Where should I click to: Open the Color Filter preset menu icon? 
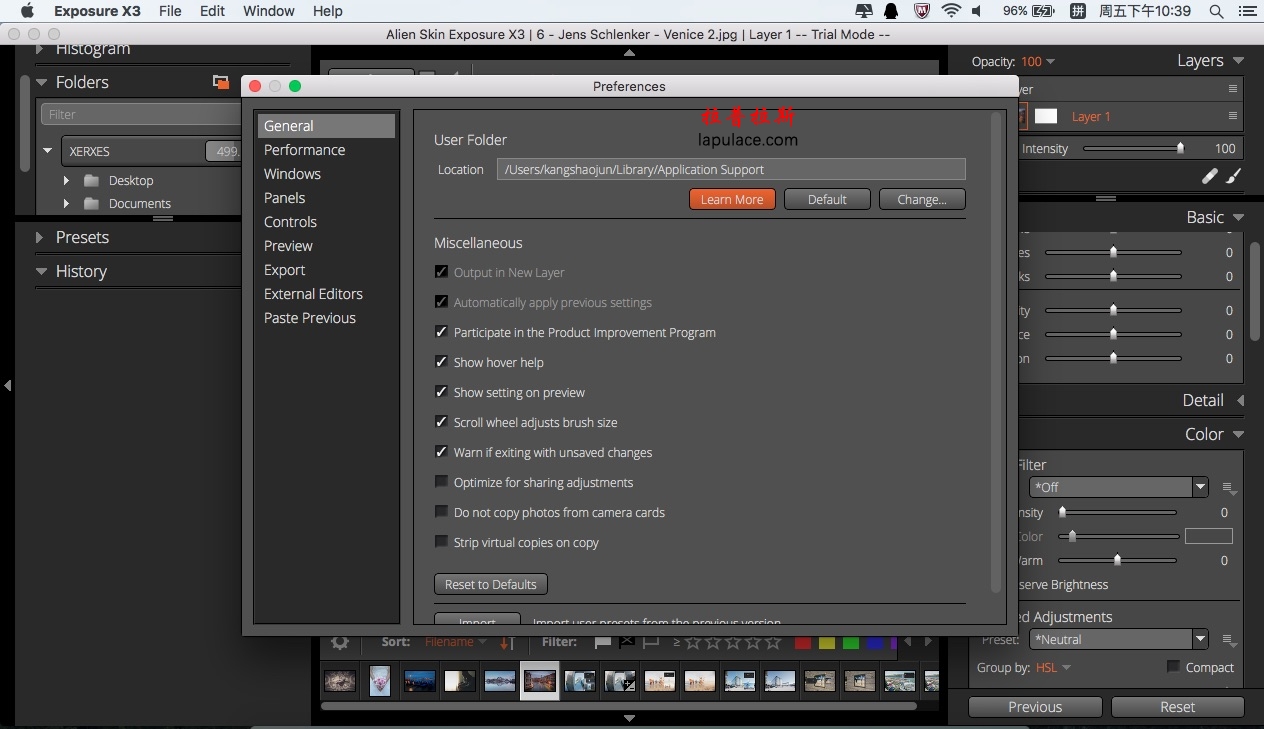1229,488
